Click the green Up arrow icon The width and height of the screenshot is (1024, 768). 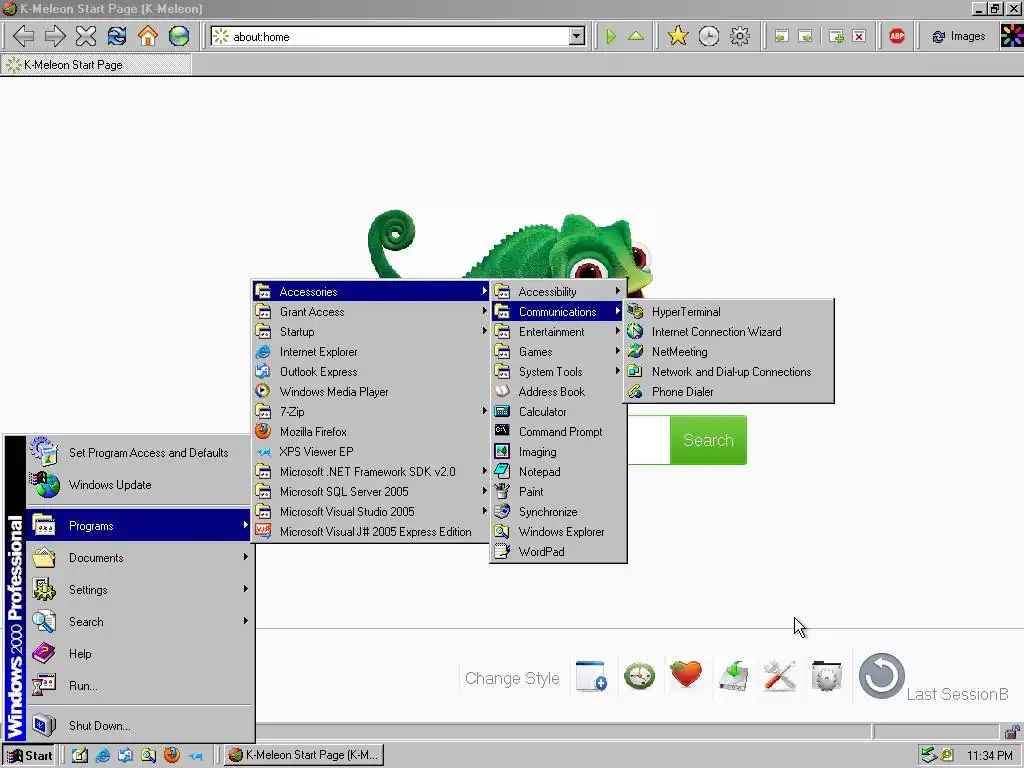(636, 36)
